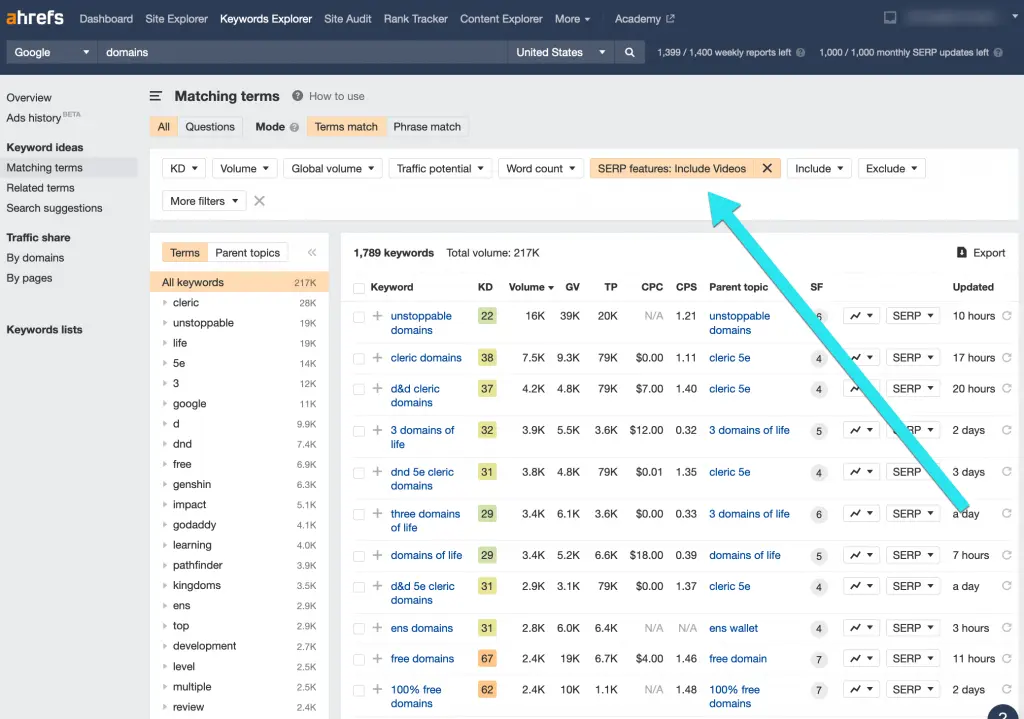Screen dimensions: 1024x719
Task: Click the Export button
Action: coord(981,252)
